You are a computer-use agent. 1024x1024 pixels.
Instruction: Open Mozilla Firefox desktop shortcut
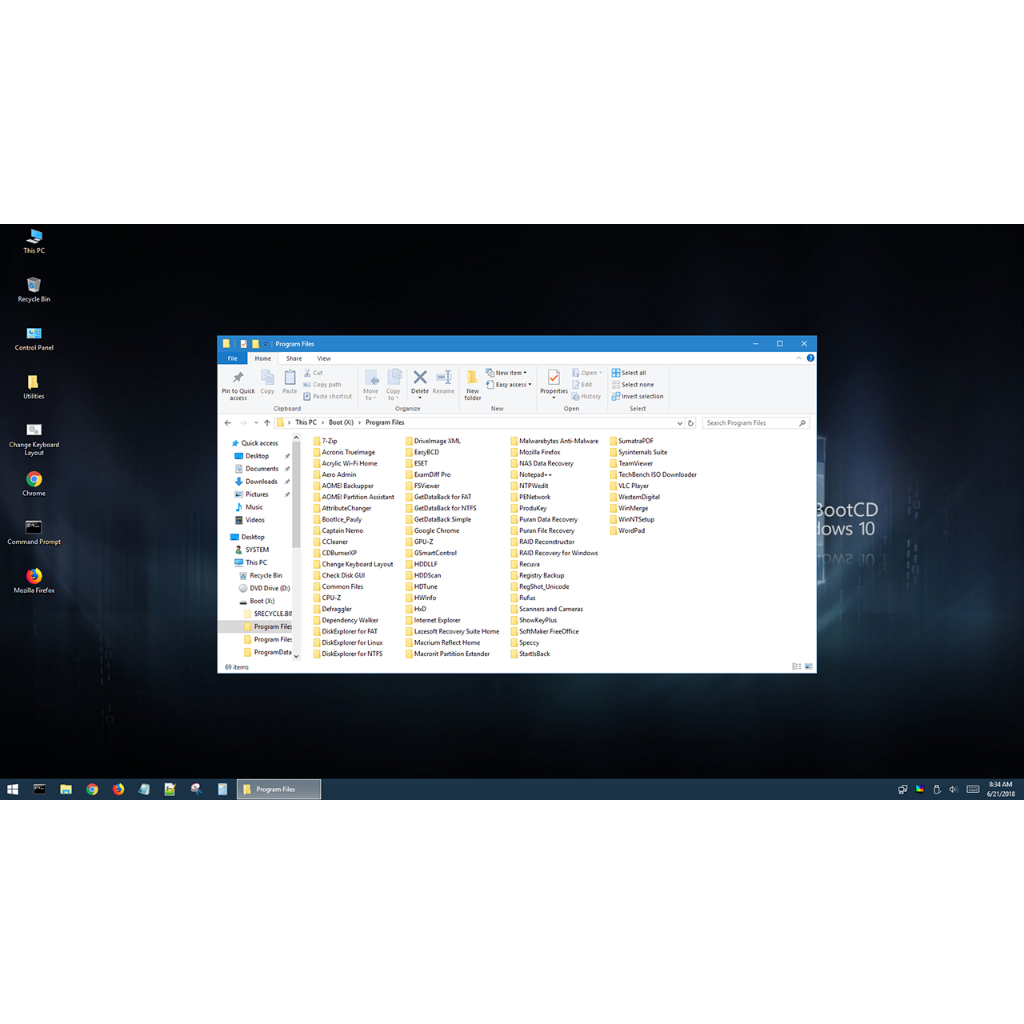point(34,581)
